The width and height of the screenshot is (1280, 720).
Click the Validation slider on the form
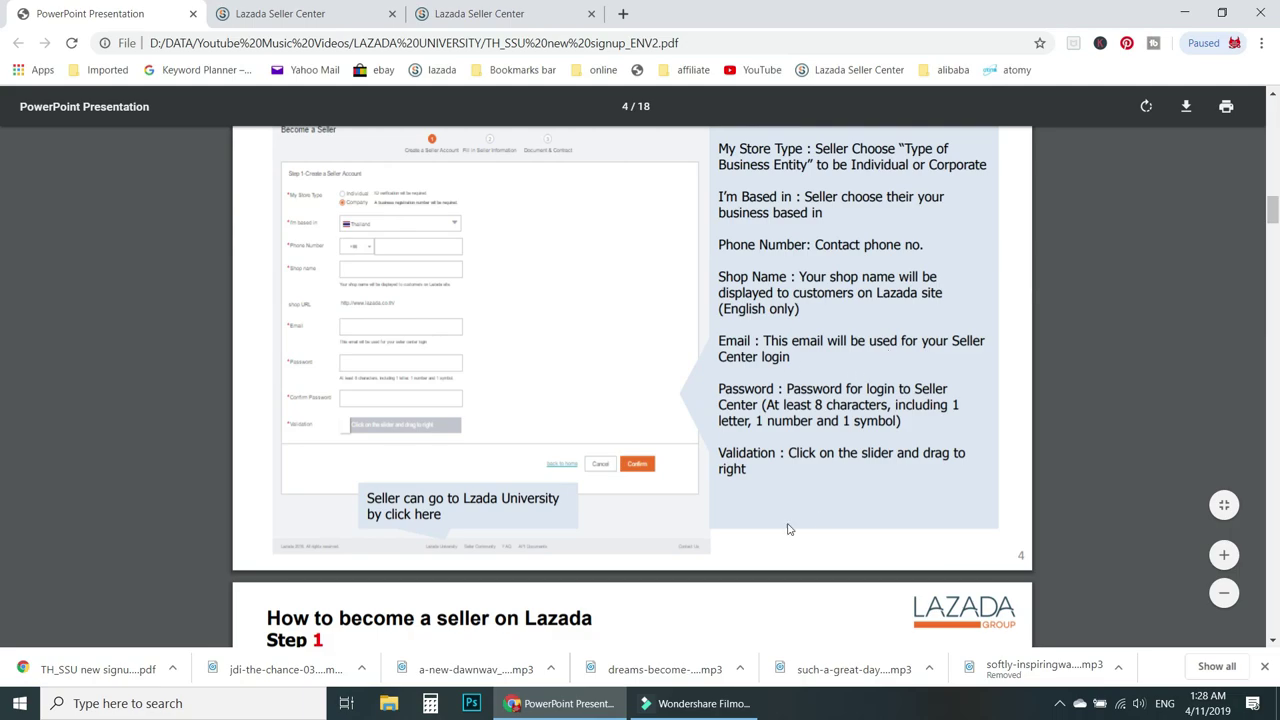click(403, 424)
